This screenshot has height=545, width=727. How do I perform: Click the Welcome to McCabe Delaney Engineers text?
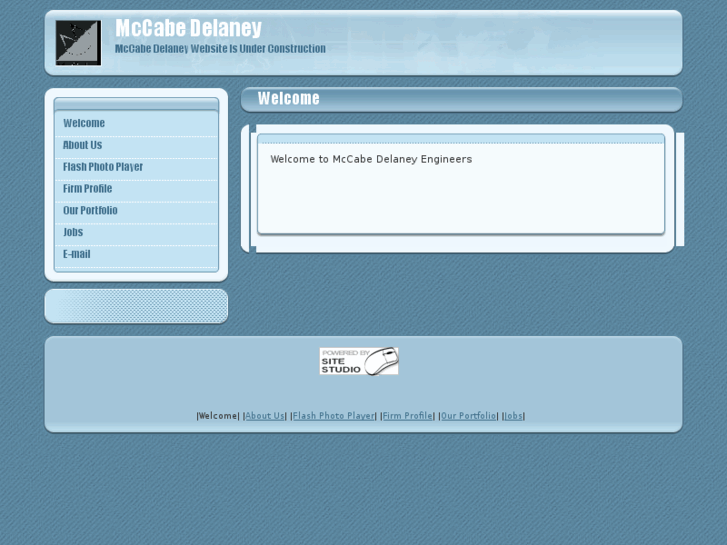click(371, 159)
